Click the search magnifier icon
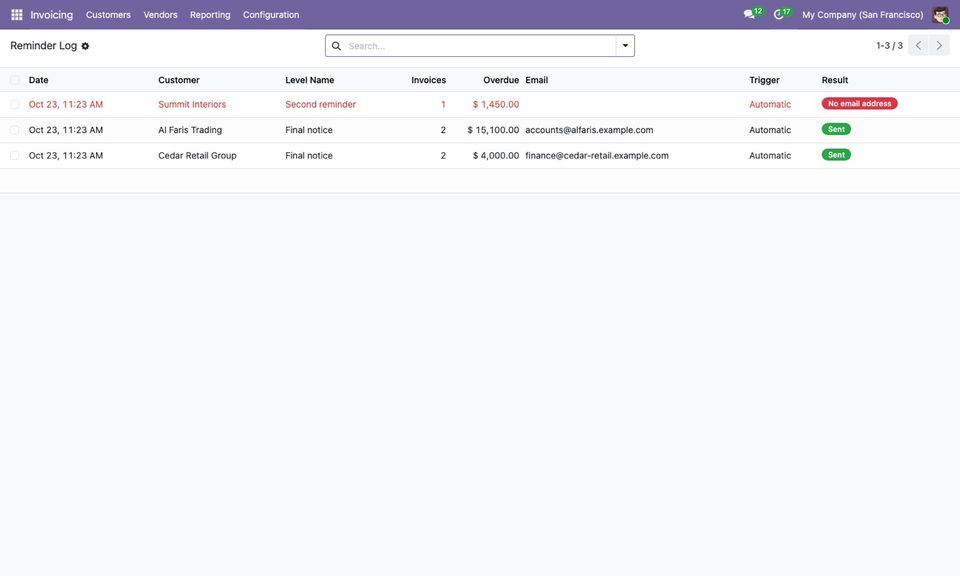The width and height of the screenshot is (960, 576). click(336, 46)
